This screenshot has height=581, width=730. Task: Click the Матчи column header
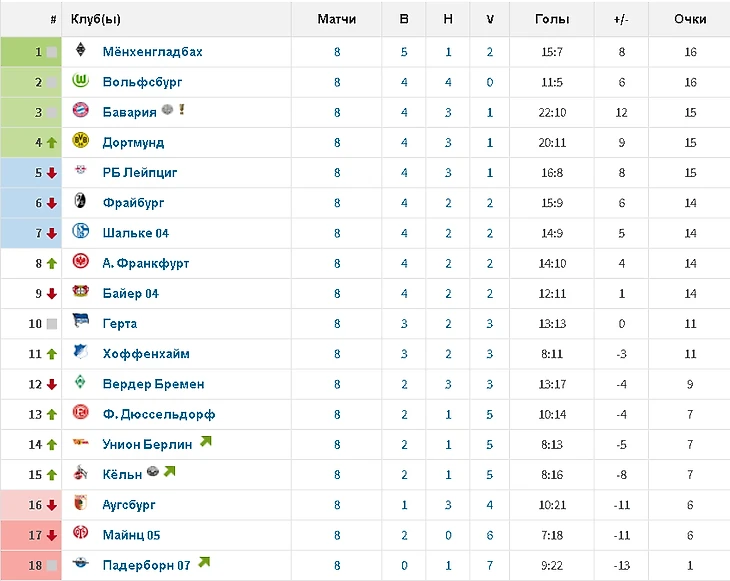(336, 19)
